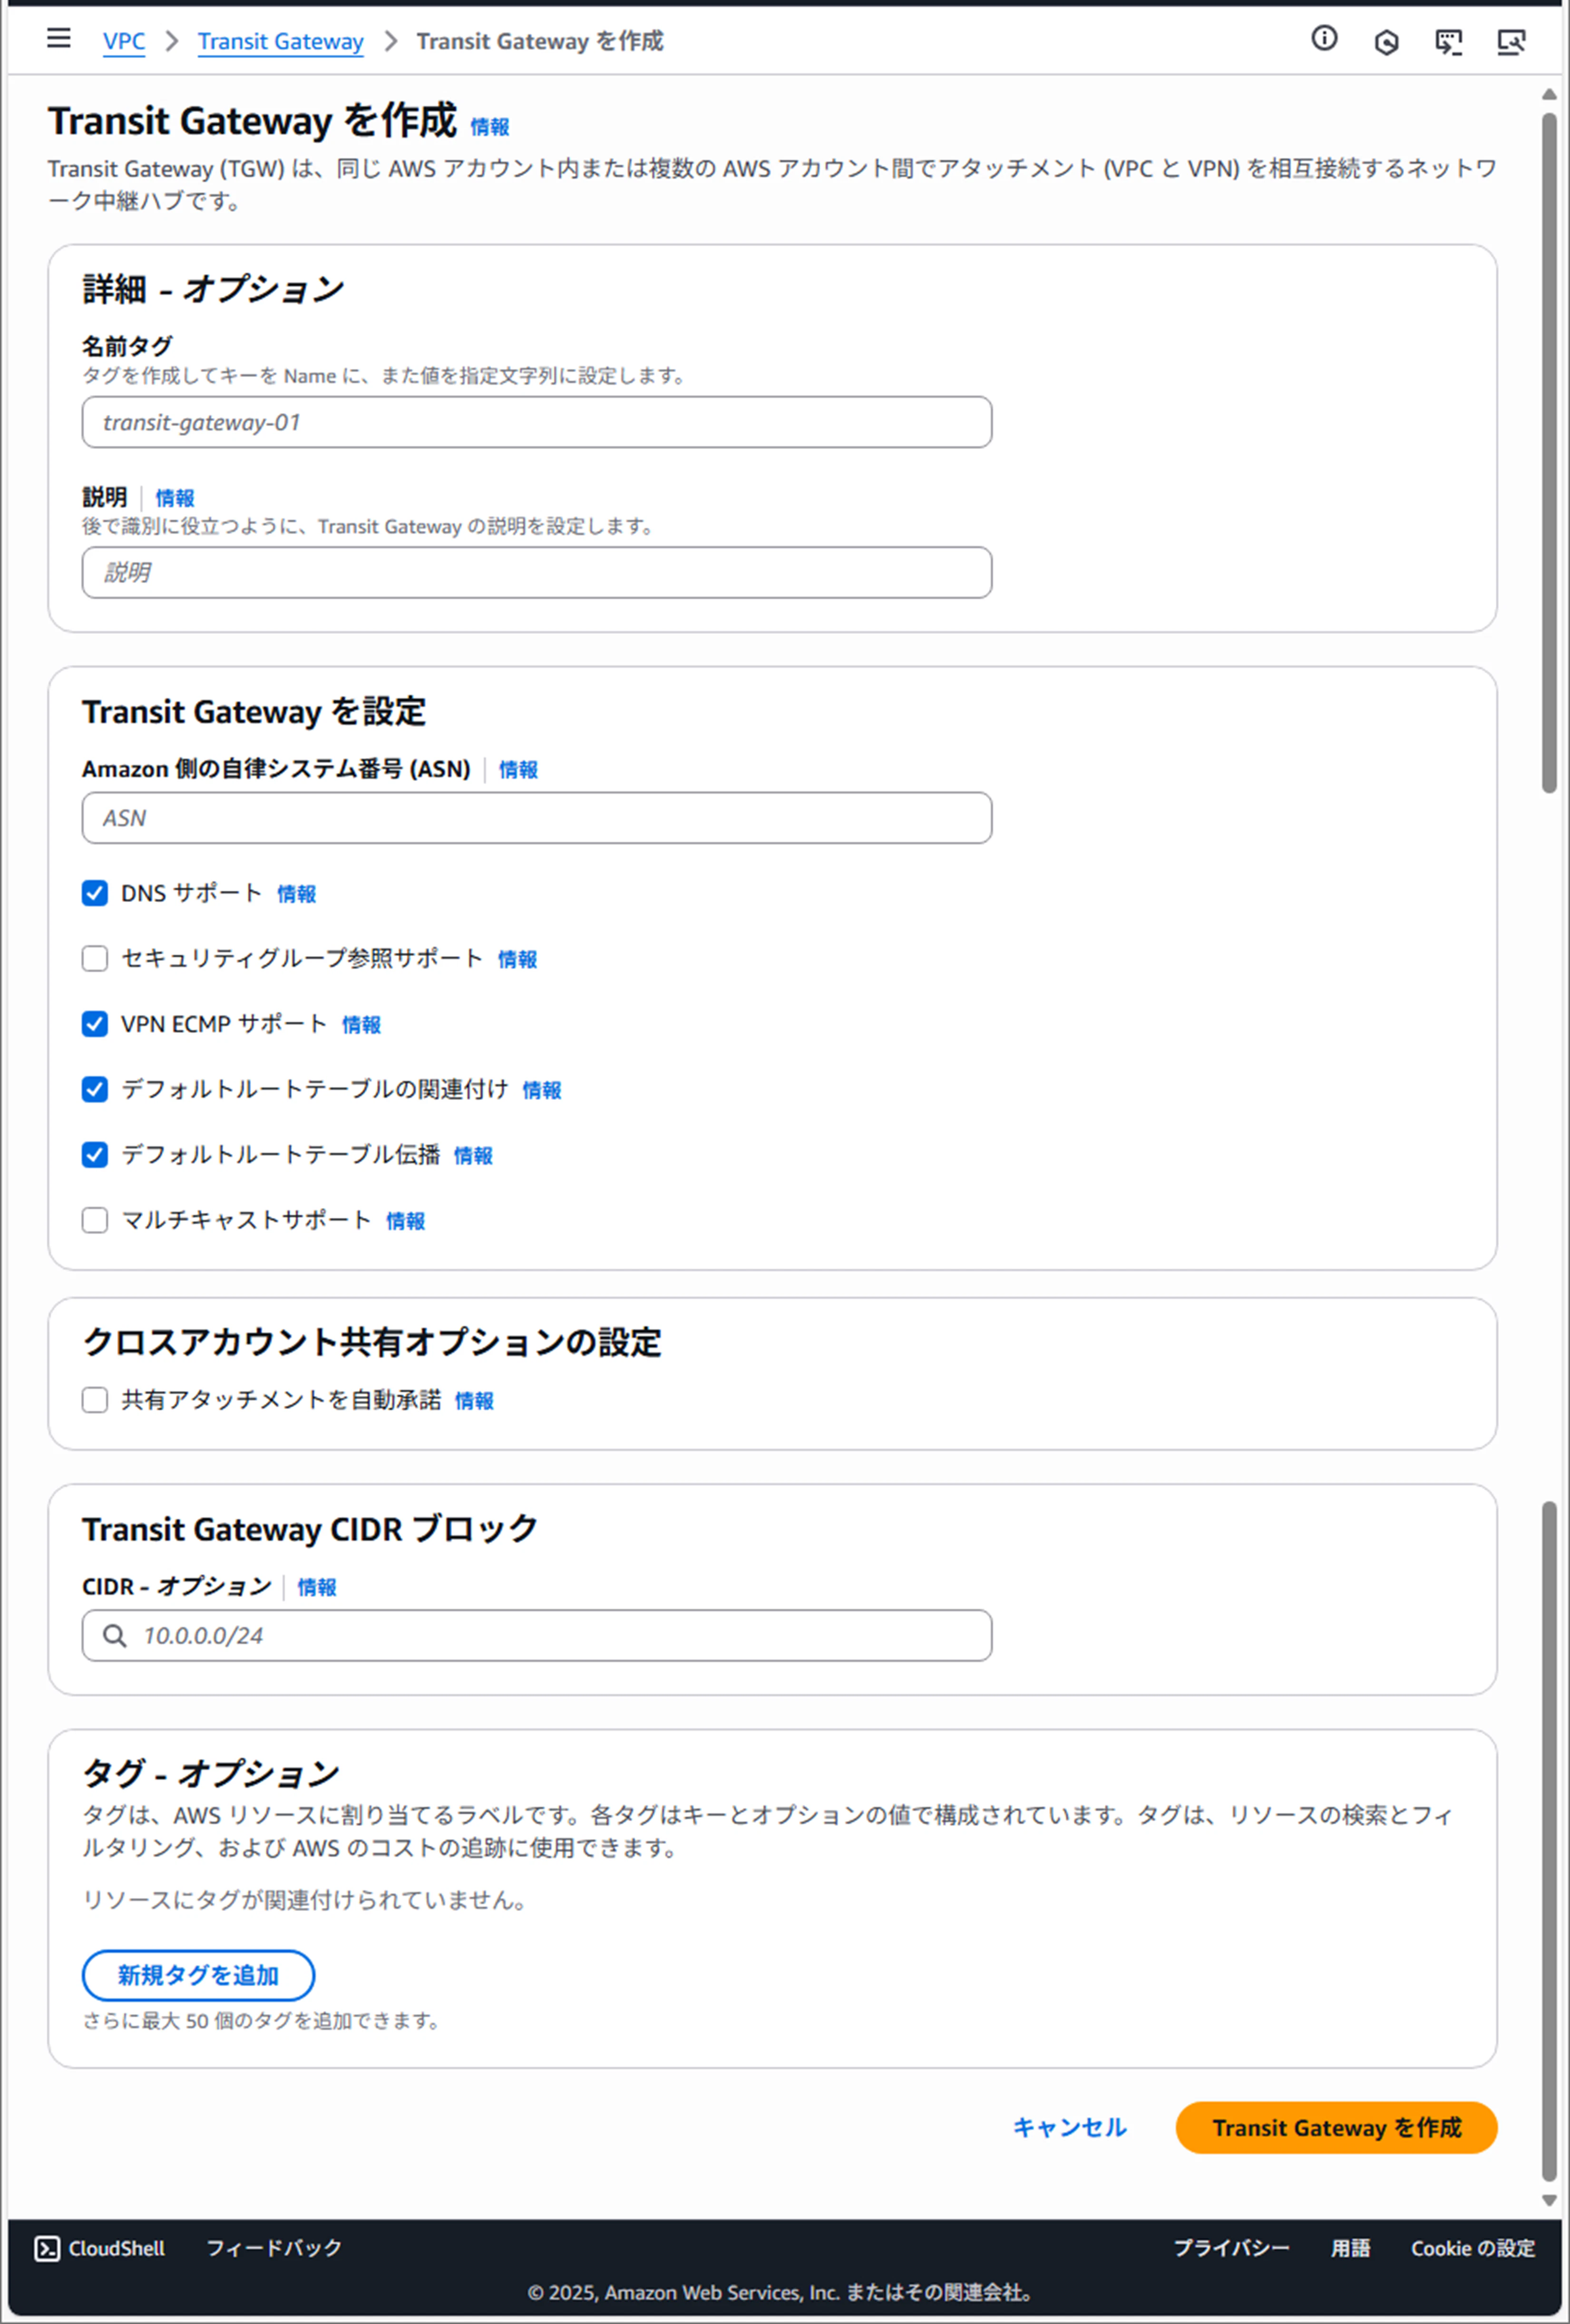Enable マルチキャストサポート checkbox
This screenshot has width=1570, height=2324.
pos(95,1220)
